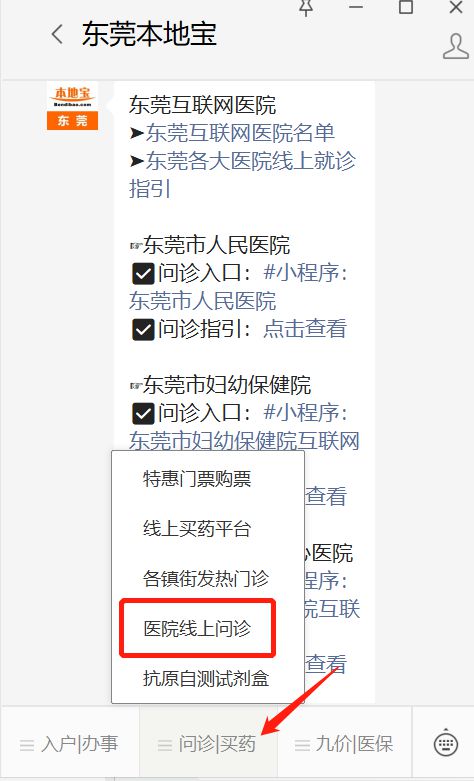Open the 东莞本地宝 account avatar
The width and height of the screenshot is (474, 781).
(72, 107)
